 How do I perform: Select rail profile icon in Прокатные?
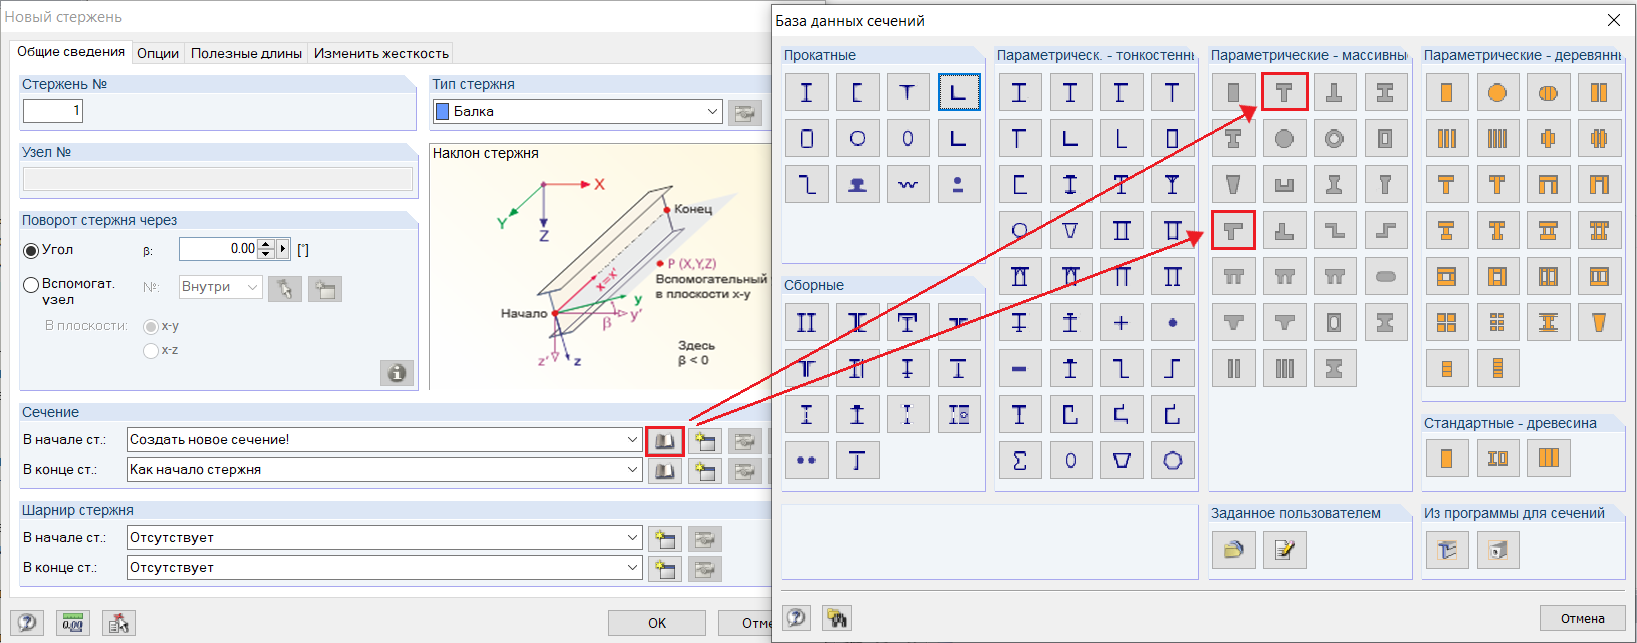pyautogui.click(x=857, y=185)
